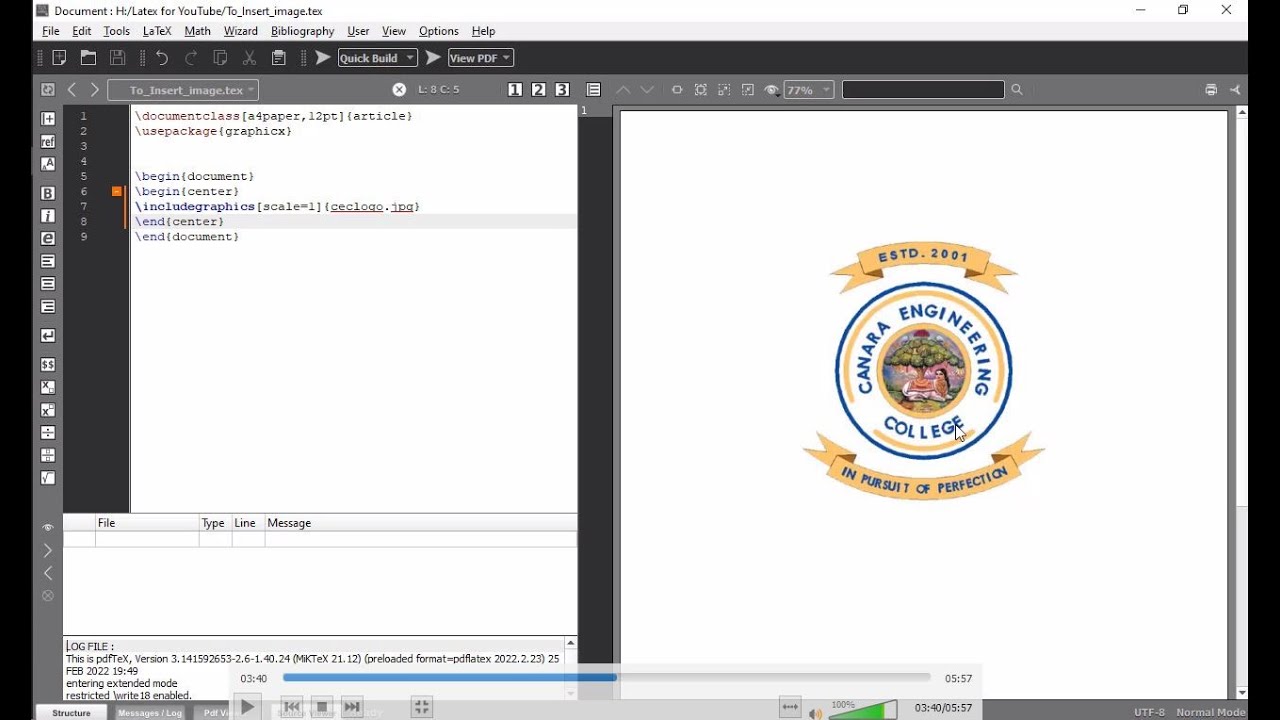1280x720 pixels.
Task: Open the Edit menu
Action: pyautogui.click(x=82, y=31)
